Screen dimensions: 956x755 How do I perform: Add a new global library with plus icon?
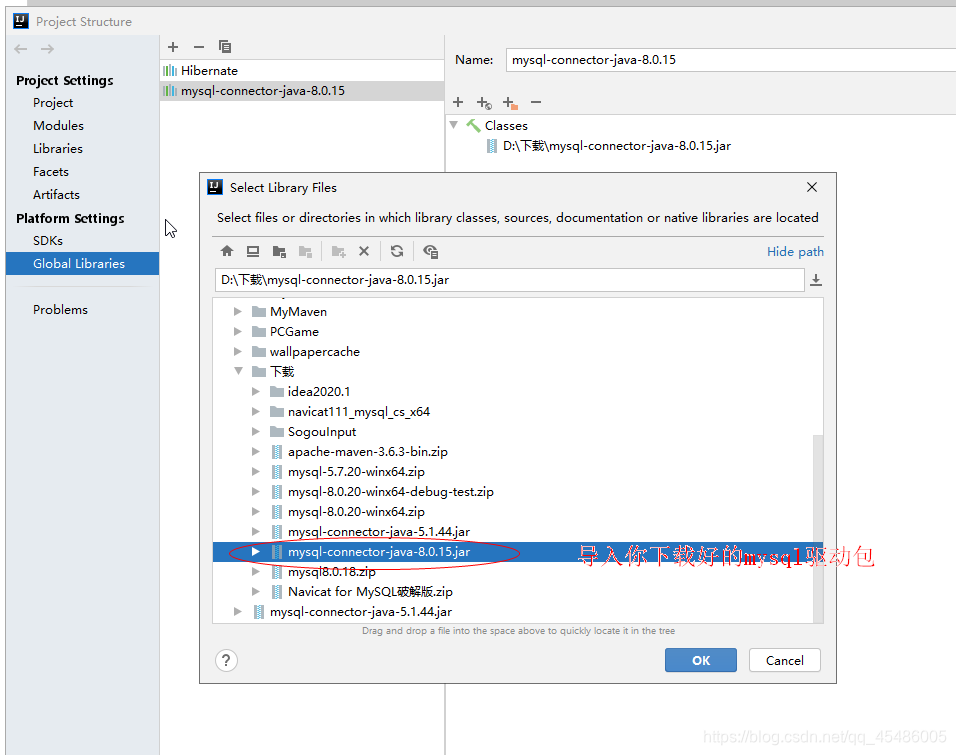(x=173, y=47)
